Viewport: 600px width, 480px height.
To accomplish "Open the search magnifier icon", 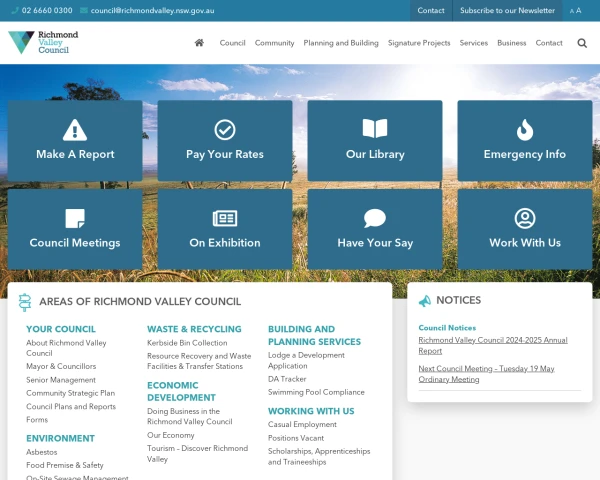I will point(582,43).
